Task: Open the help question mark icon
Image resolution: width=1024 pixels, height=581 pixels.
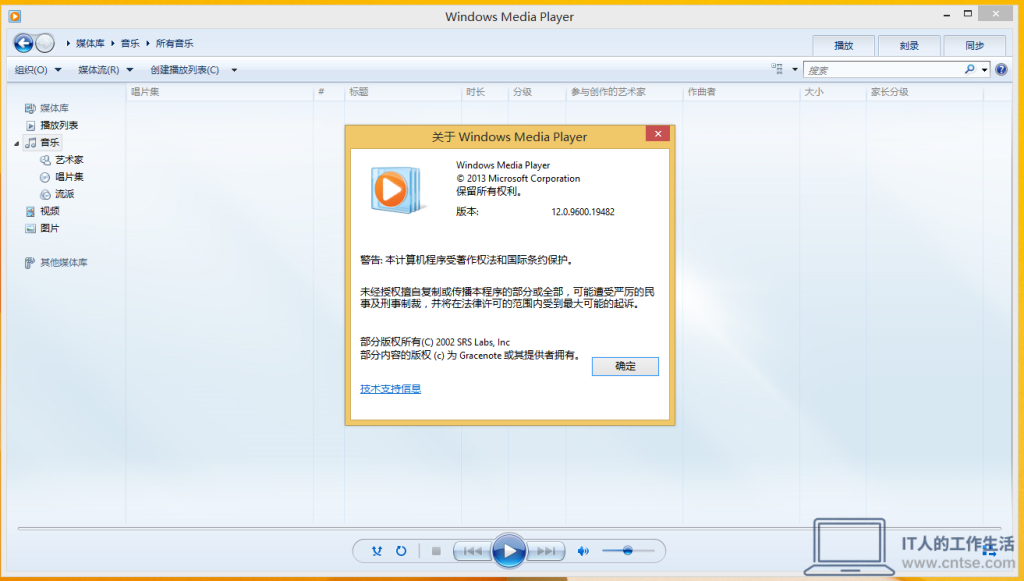Action: click(1001, 70)
